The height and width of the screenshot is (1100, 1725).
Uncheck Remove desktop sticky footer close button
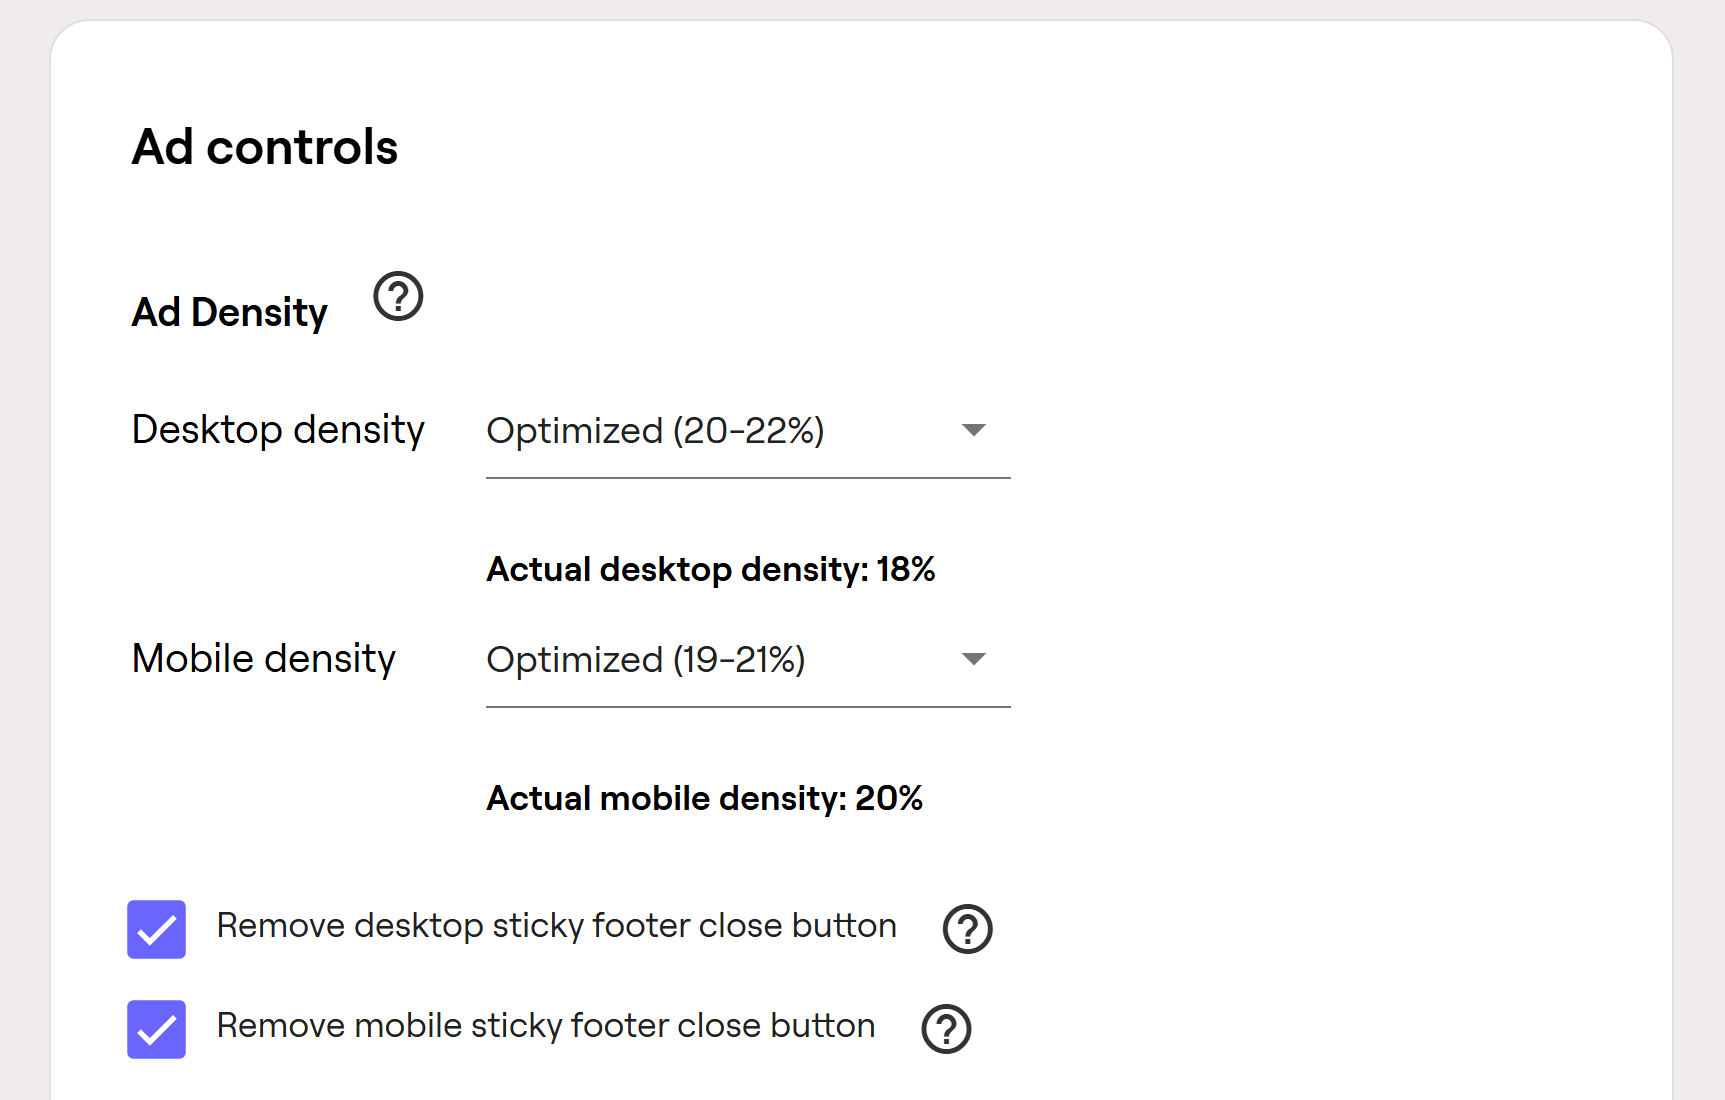coord(156,929)
